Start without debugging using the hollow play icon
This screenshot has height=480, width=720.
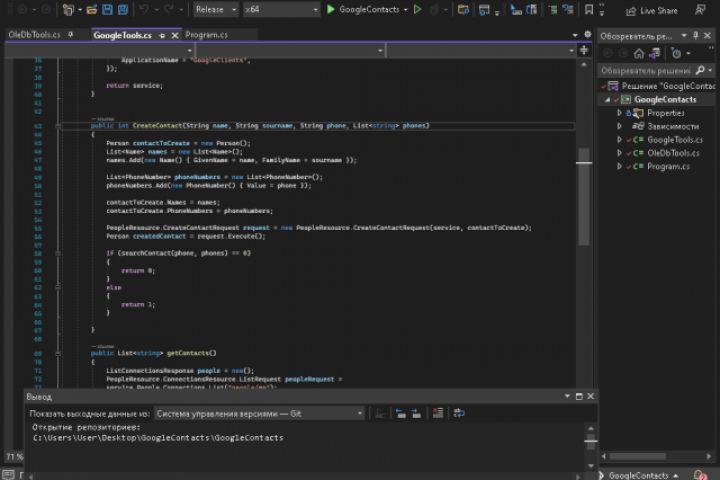417,9
